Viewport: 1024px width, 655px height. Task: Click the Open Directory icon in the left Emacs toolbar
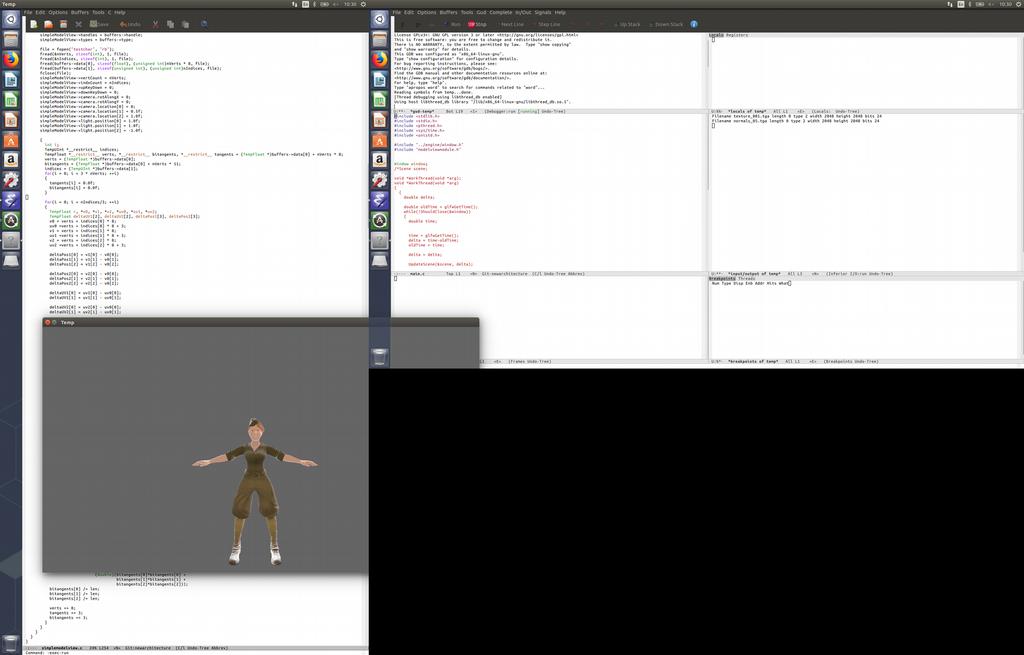[63, 24]
